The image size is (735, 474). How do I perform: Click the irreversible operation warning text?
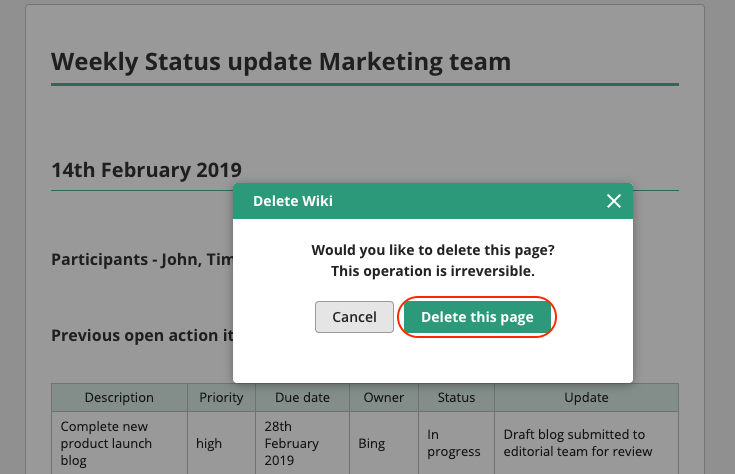click(x=433, y=270)
